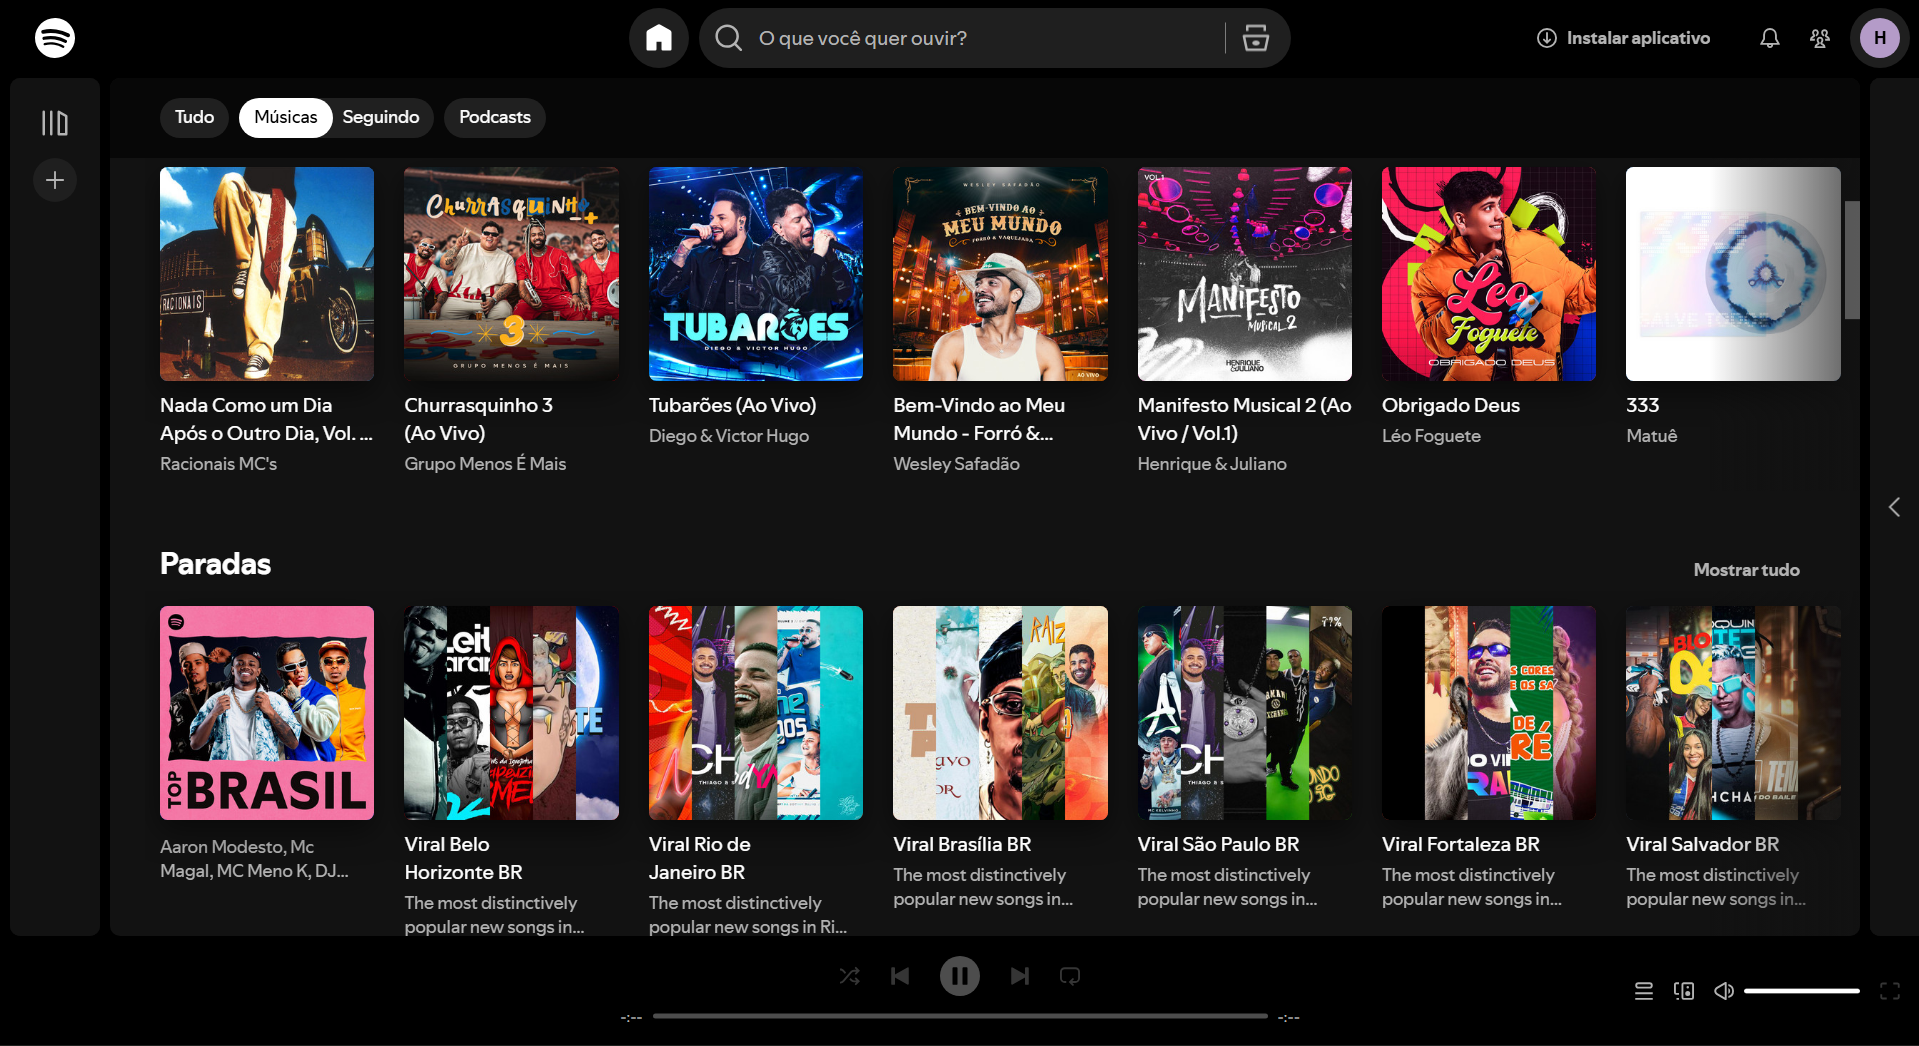Click the Instalar aplicativo download icon
This screenshot has width=1919, height=1046.
(1547, 38)
